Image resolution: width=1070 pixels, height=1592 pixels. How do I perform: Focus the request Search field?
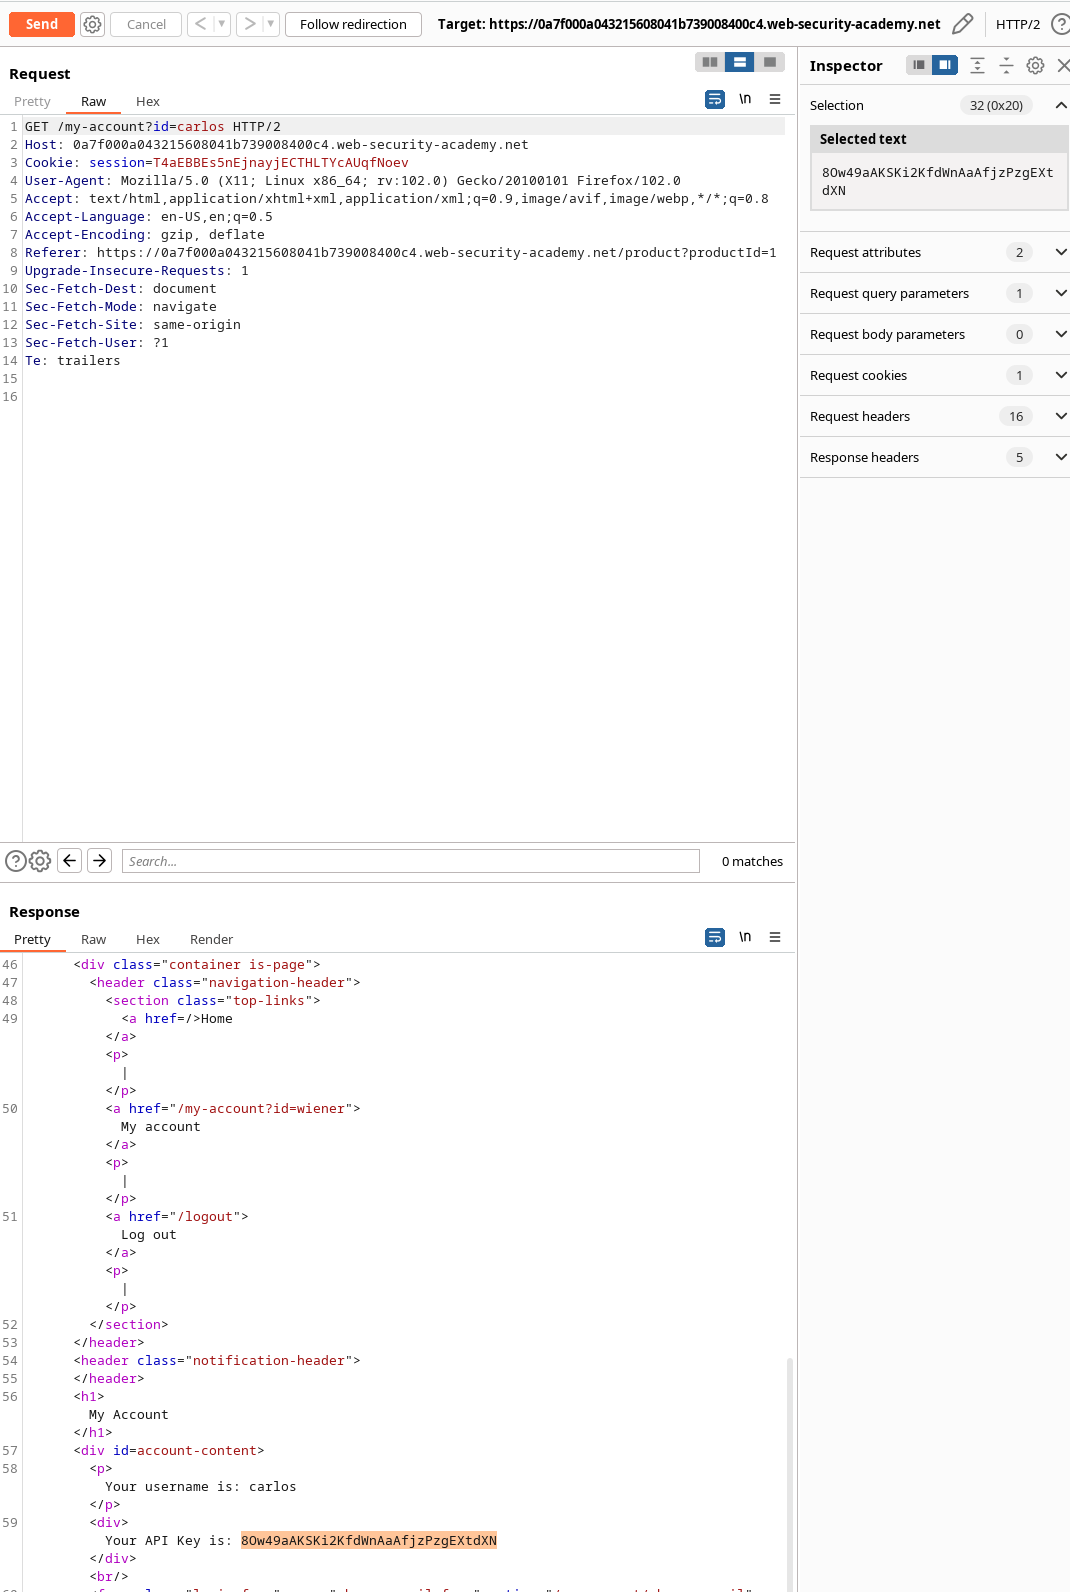point(411,861)
